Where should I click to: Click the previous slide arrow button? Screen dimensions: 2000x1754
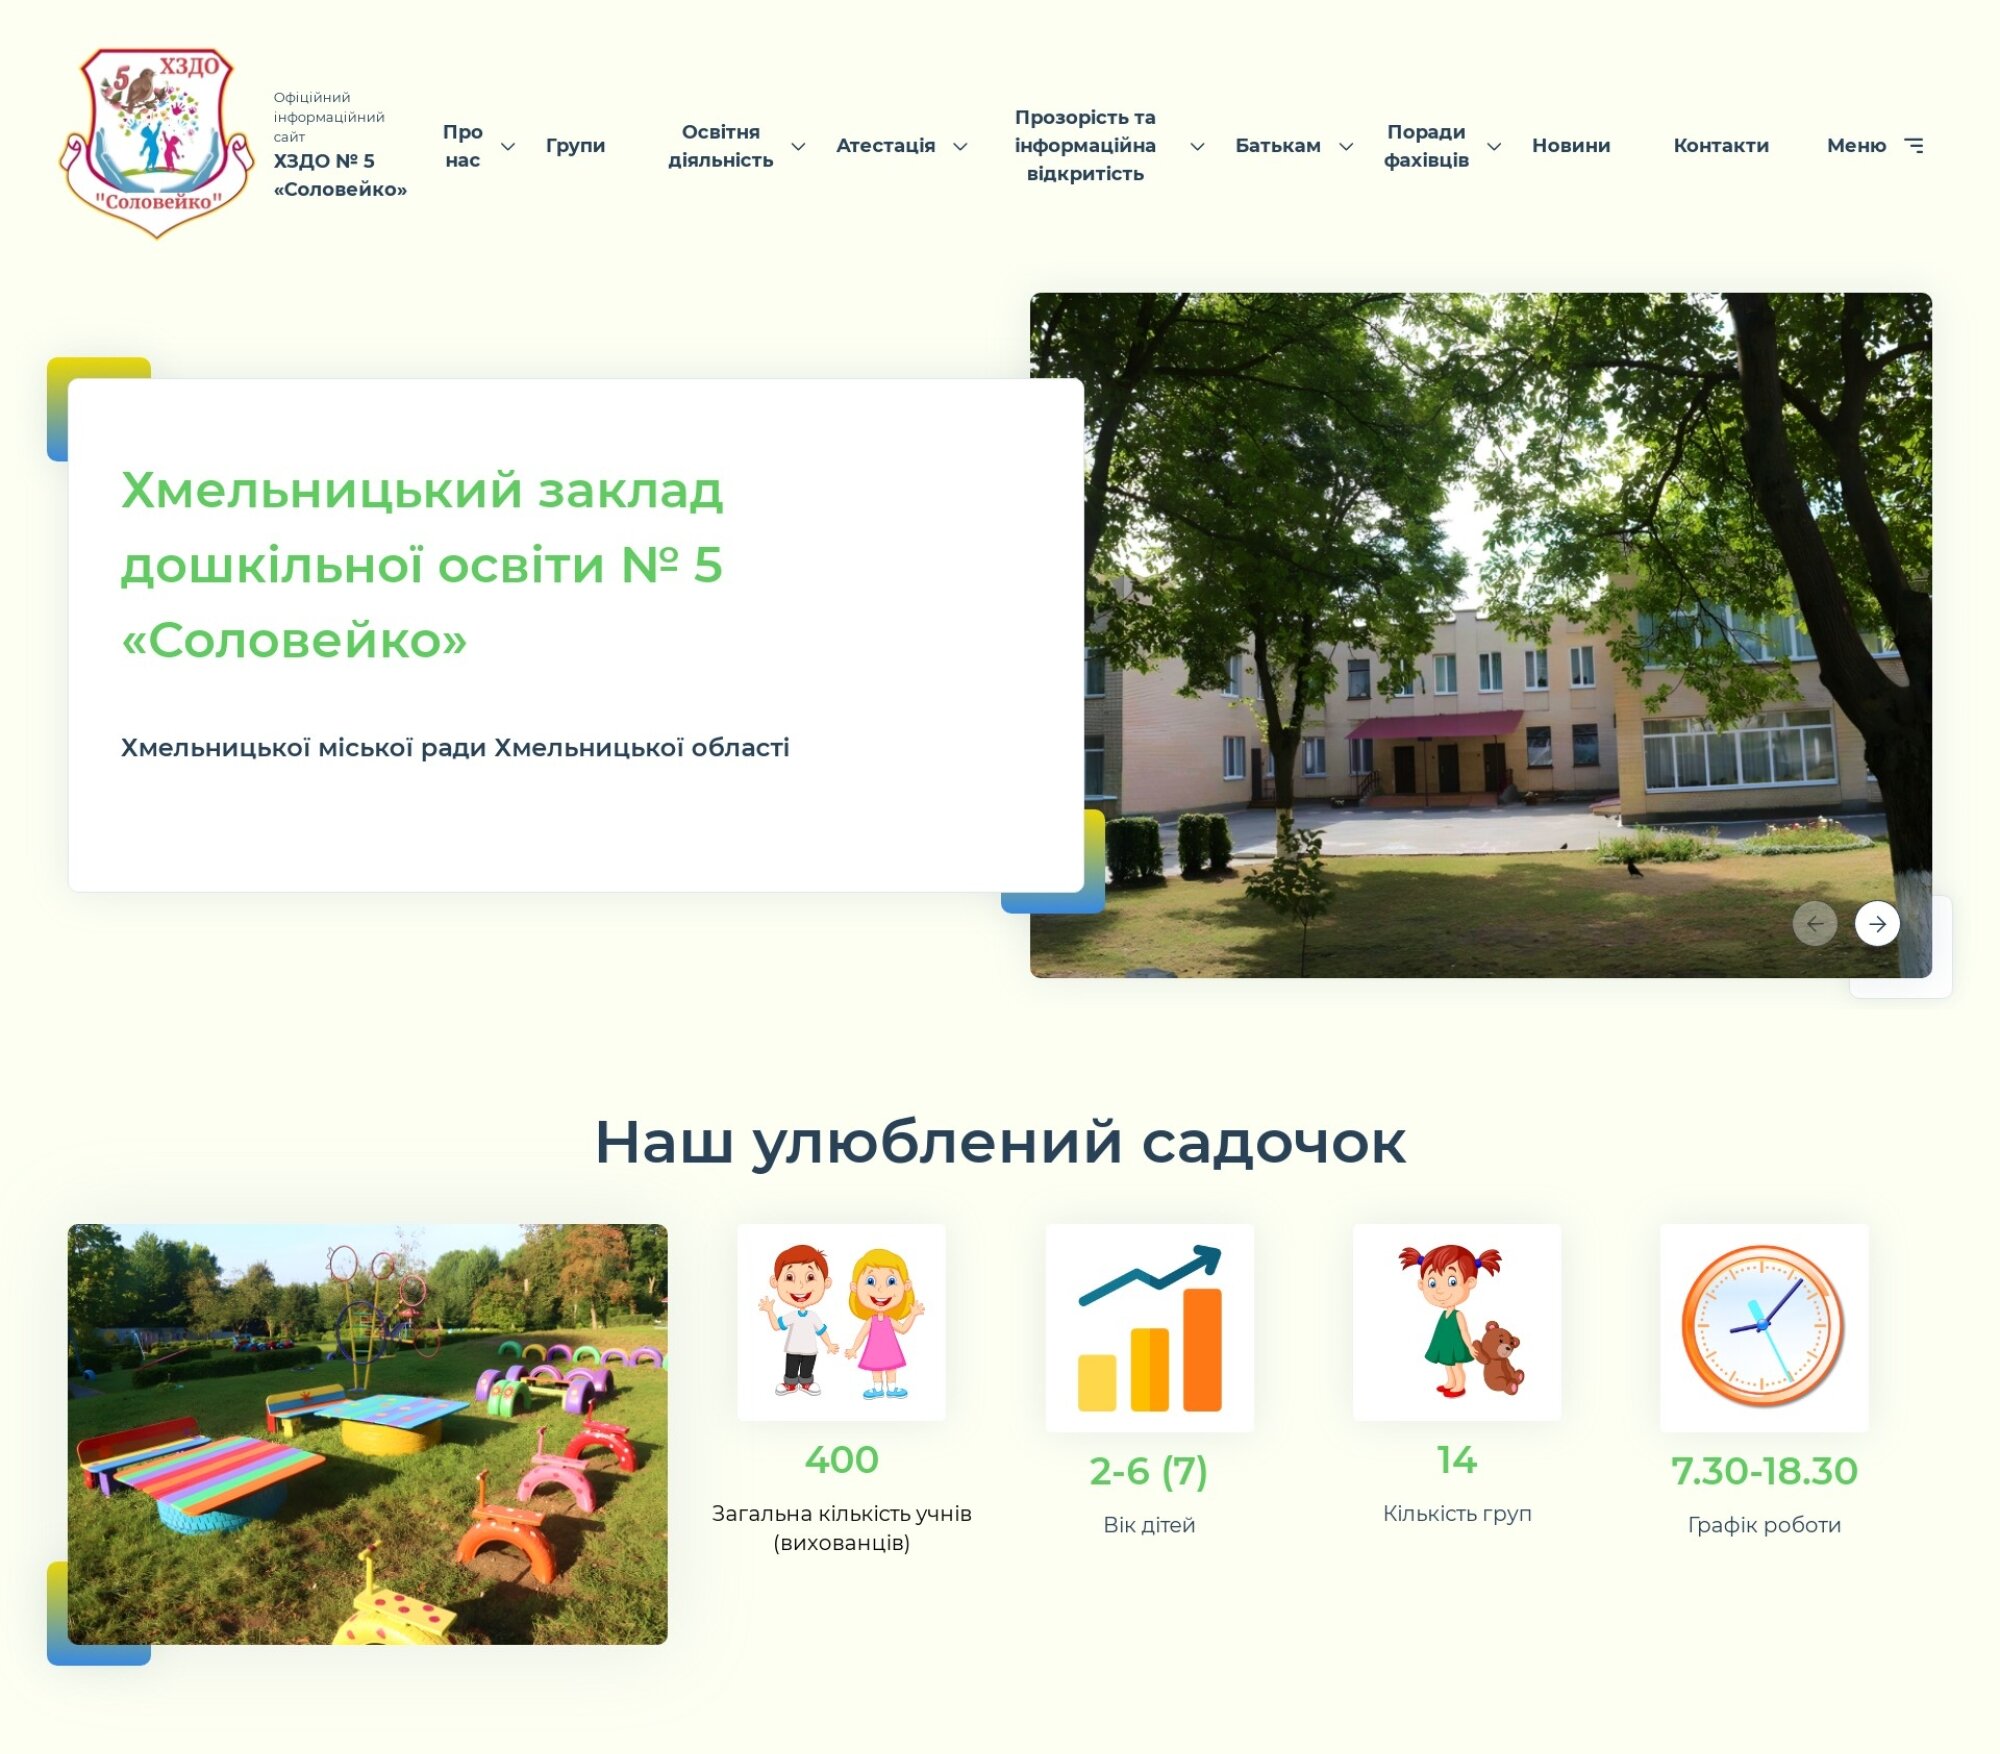tap(1814, 924)
